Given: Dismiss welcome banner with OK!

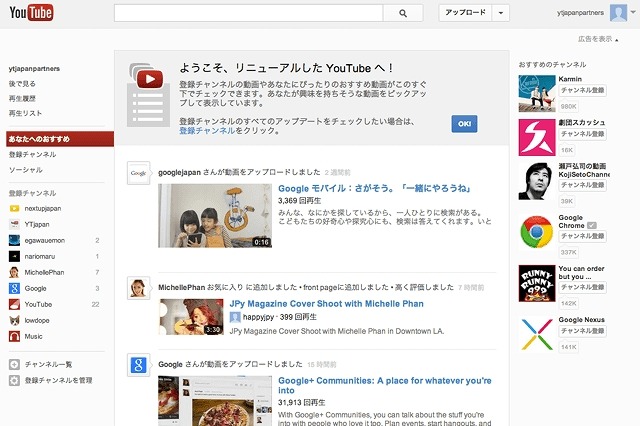Looking at the screenshot, I should [x=464, y=124].
